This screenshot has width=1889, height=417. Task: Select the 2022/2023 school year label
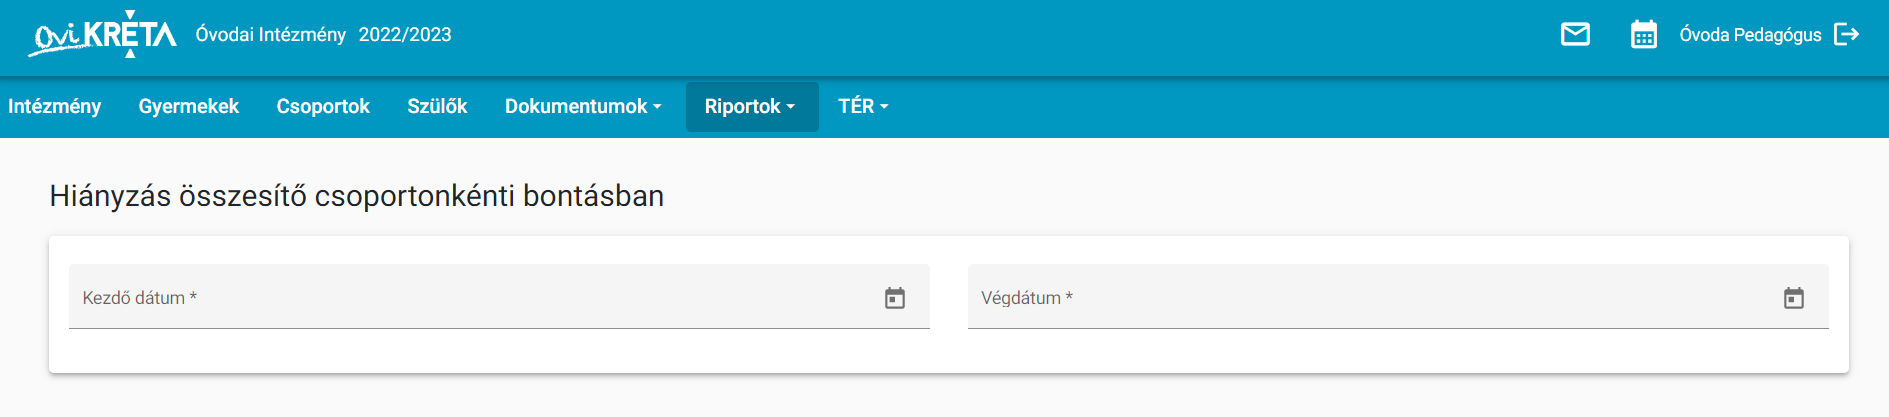click(405, 35)
